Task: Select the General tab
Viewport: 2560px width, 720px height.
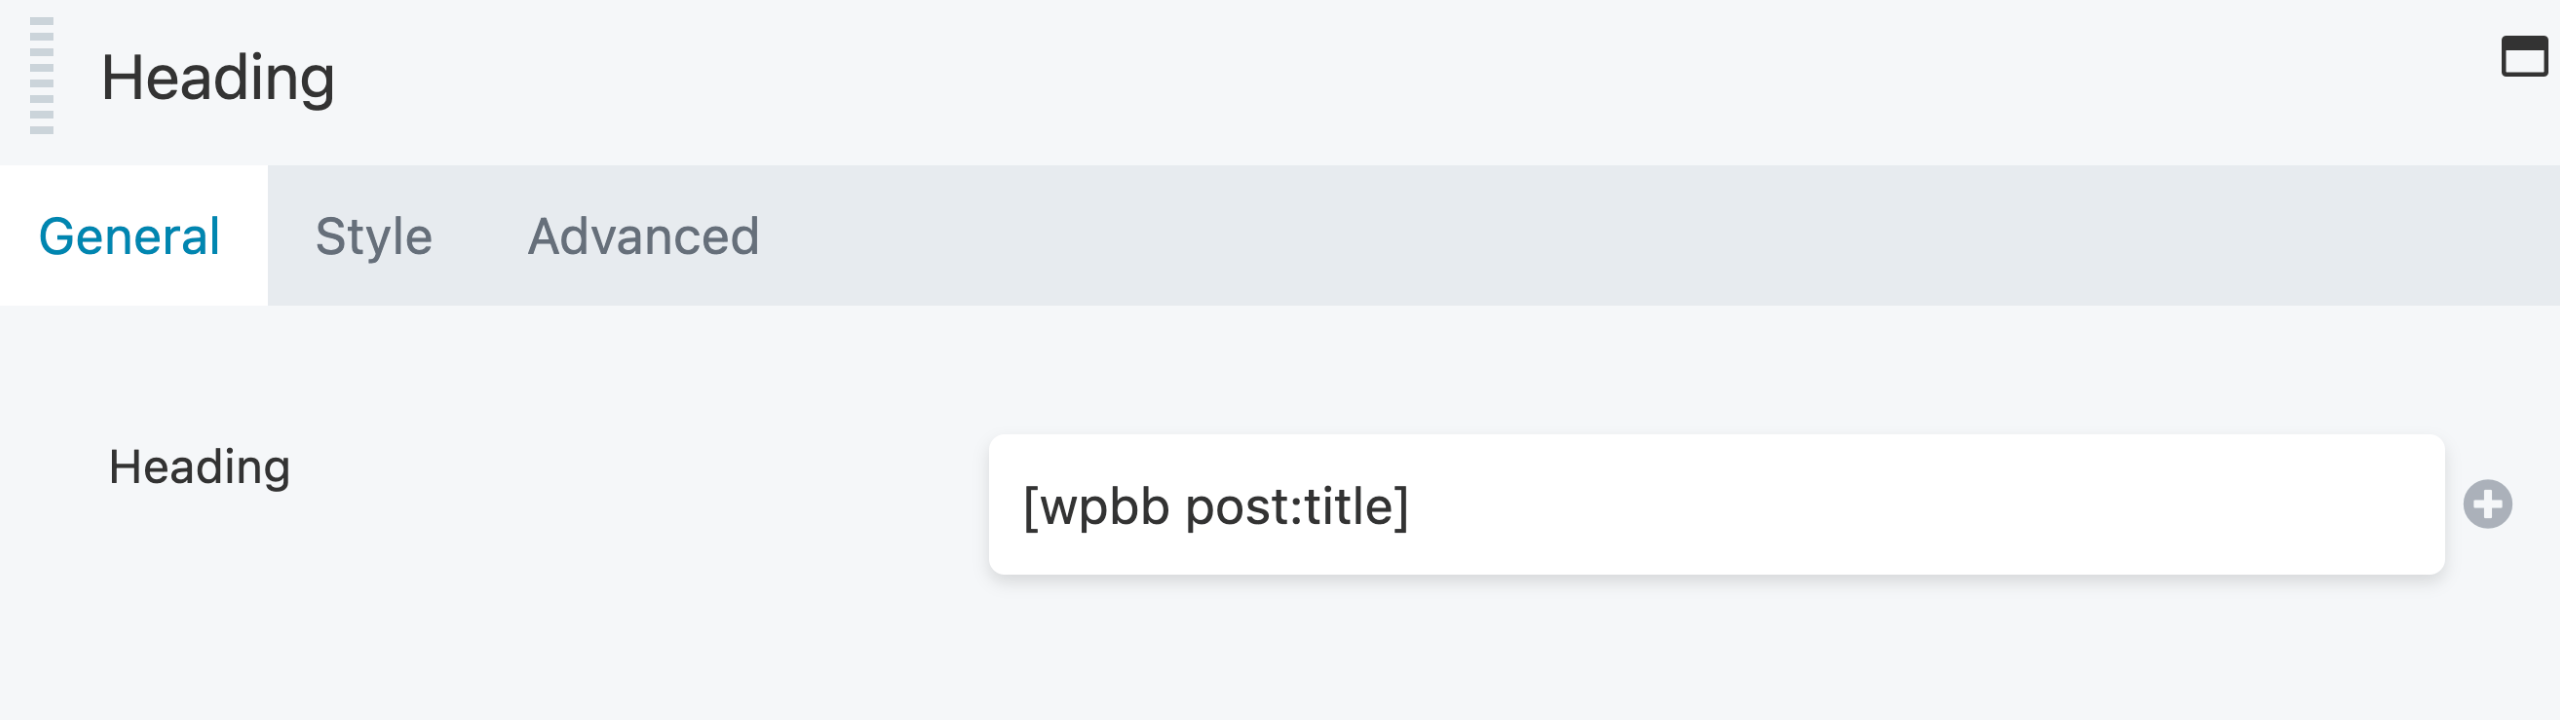Action: (129, 237)
